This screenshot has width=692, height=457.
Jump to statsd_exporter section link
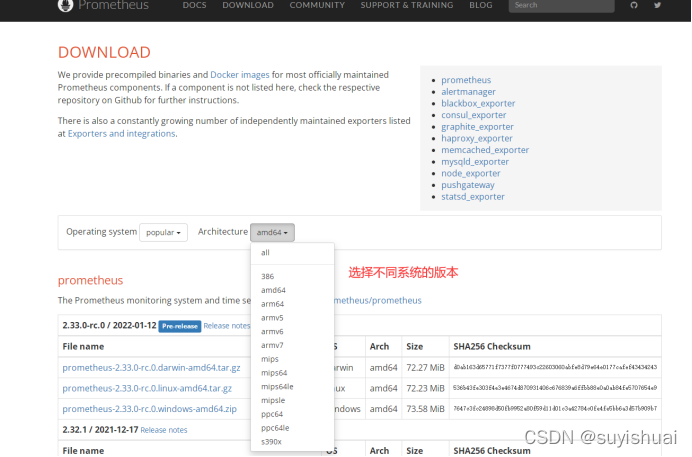(473, 197)
